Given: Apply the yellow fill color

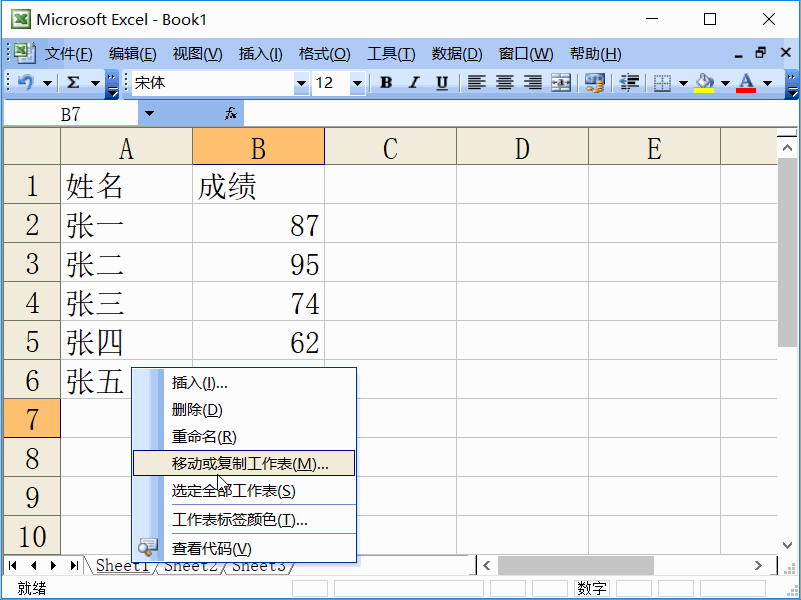Looking at the screenshot, I should (704, 82).
